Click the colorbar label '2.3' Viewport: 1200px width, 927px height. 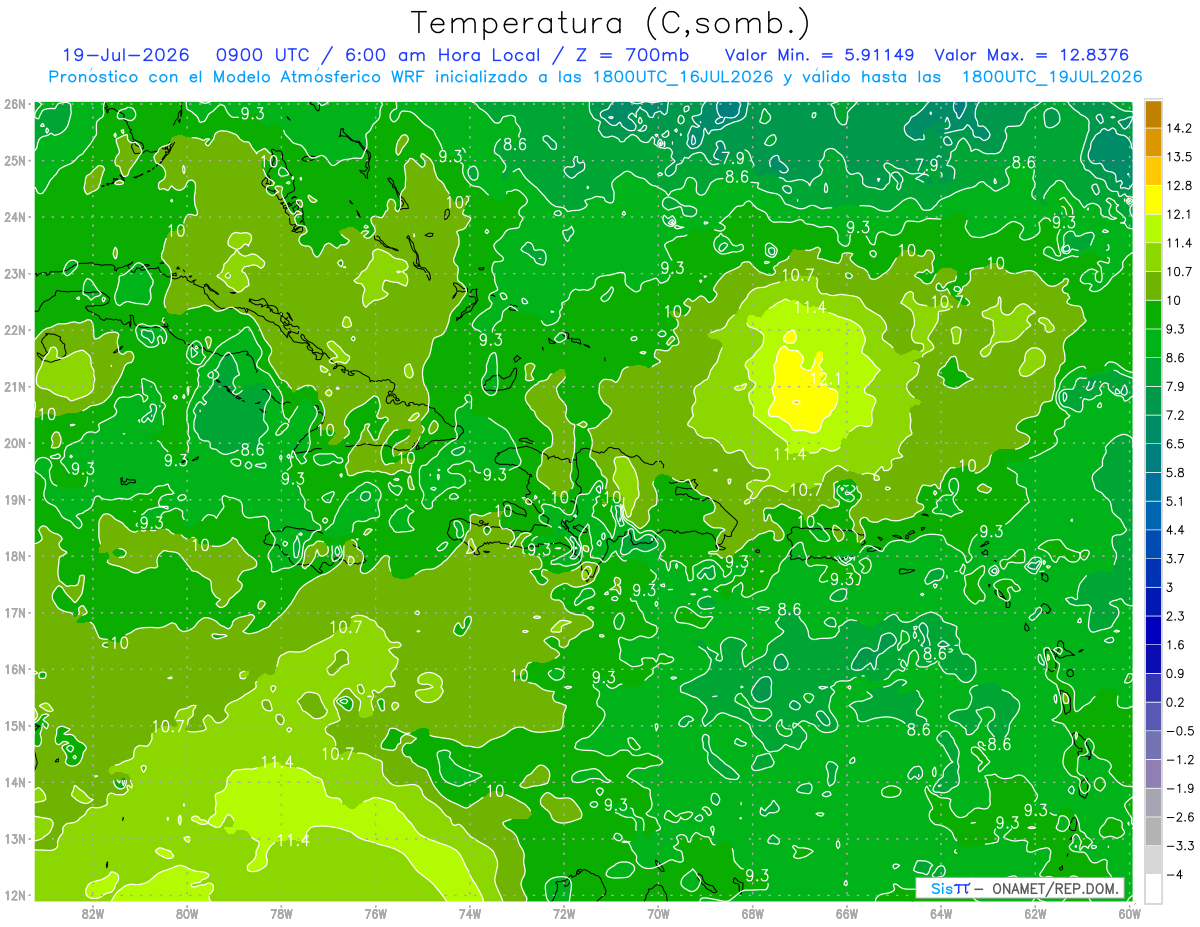pos(1175,615)
